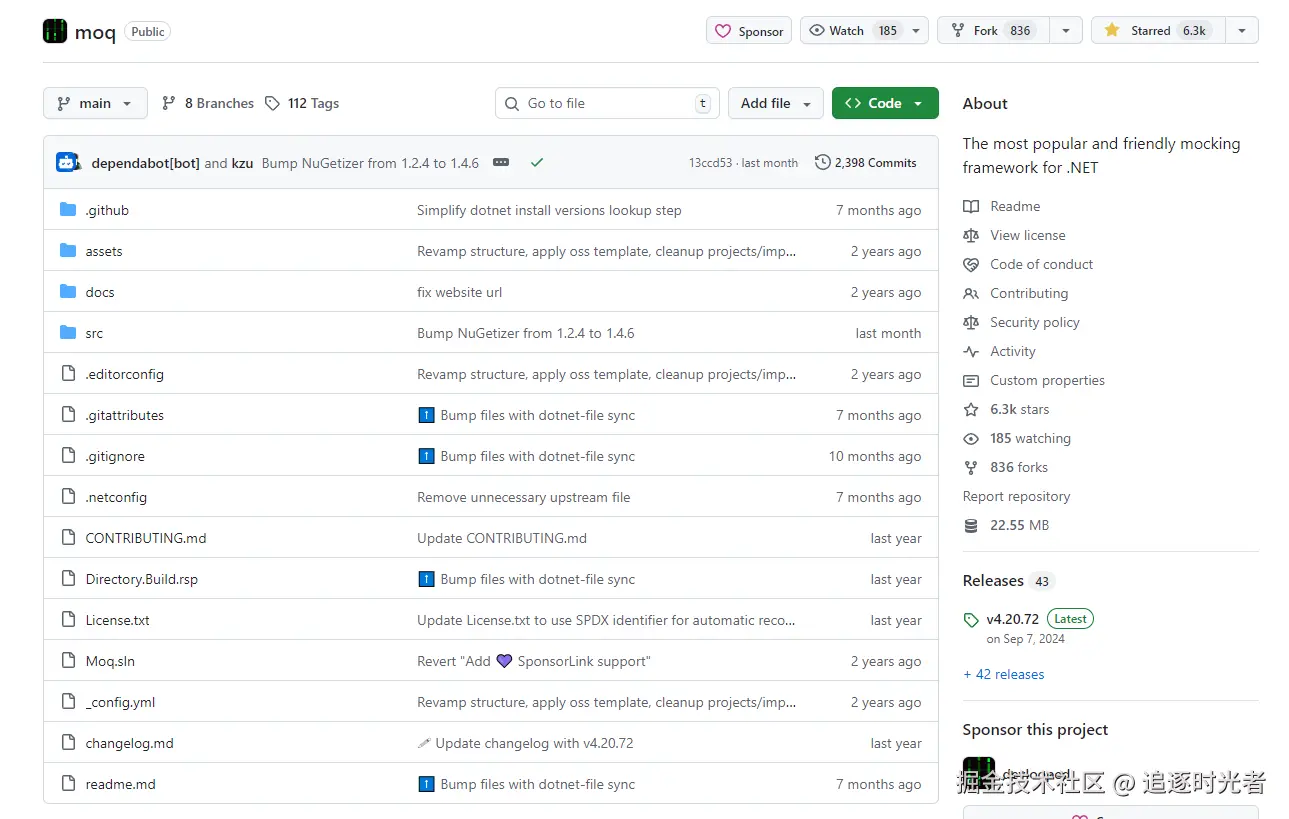Focus the Go to file search field
This screenshot has height=819, width=1289.
(x=607, y=103)
